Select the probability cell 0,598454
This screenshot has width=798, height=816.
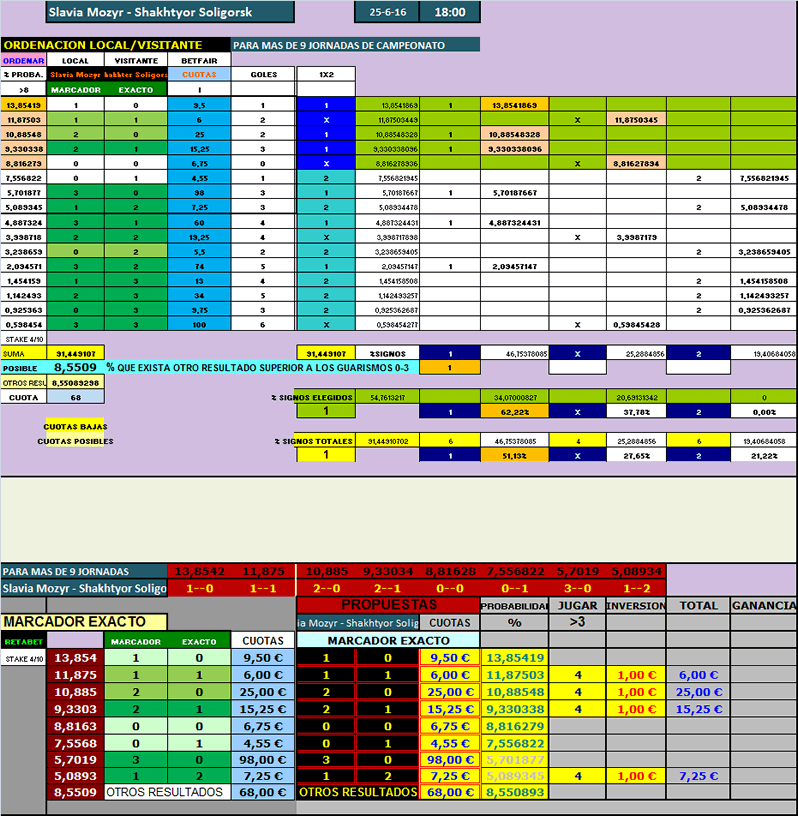point(23,325)
